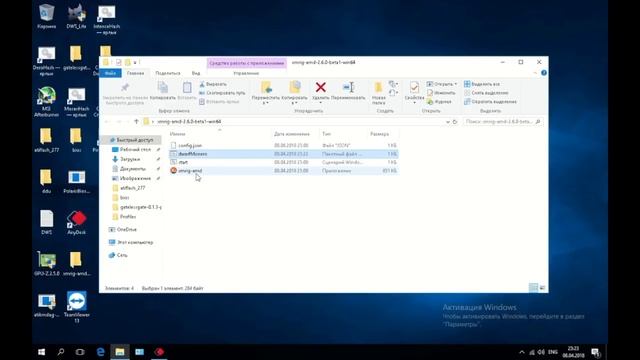Select Downloads (Загрузки) in sidebar
640x360 pixels.
point(131,159)
